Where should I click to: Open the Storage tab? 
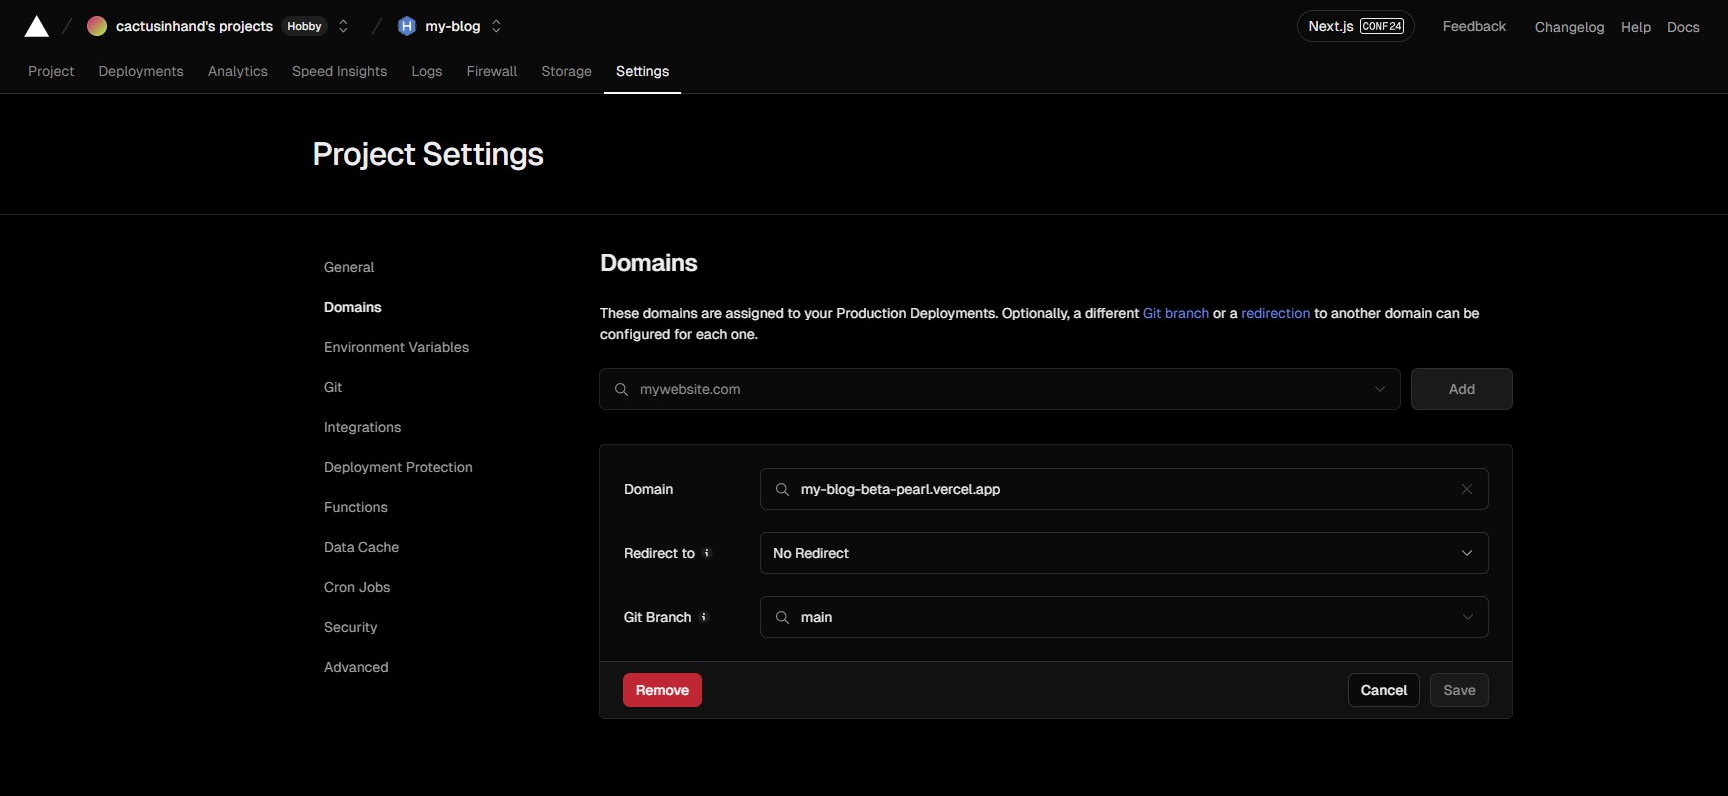pyautogui.click(x=566, y=71)
